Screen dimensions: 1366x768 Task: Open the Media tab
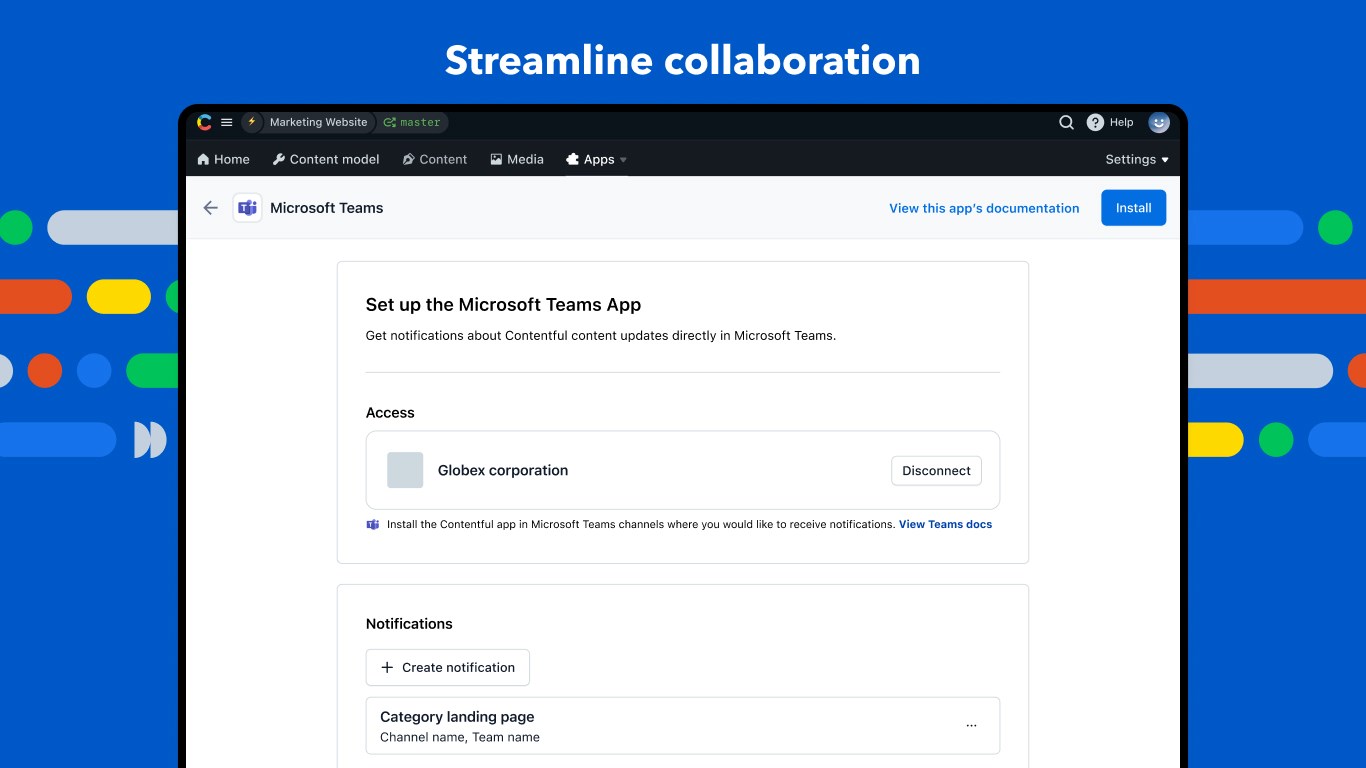click(x=517, y=160)
